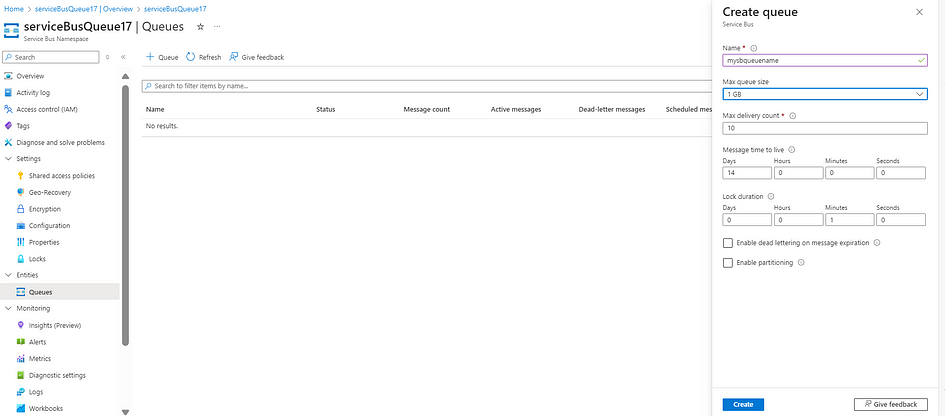
Task: Close the Create queue panel
Action: pyautogui.click(x=919, y=12)
